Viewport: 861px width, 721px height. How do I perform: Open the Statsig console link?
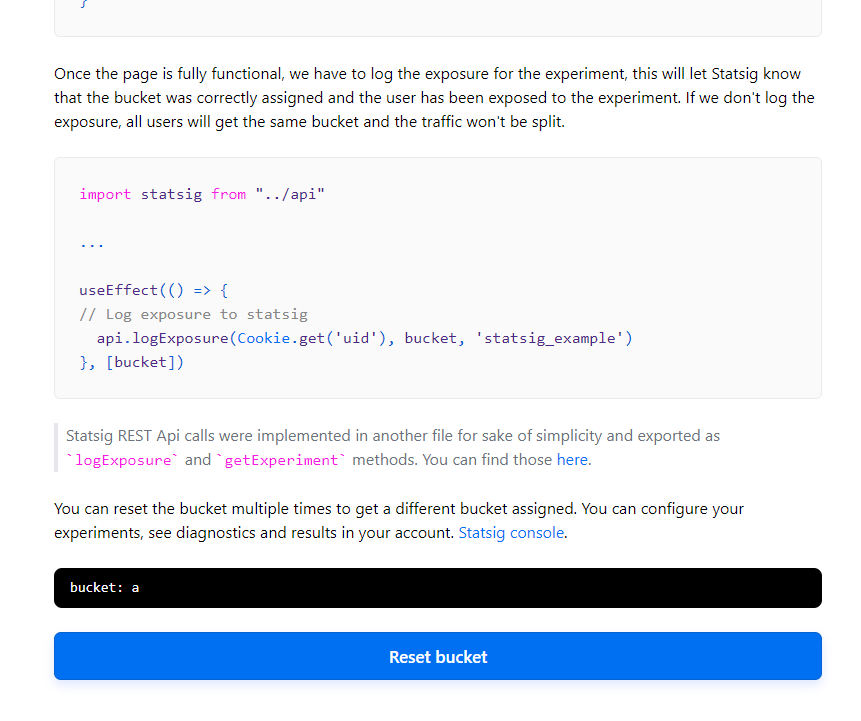click(511, 533)
